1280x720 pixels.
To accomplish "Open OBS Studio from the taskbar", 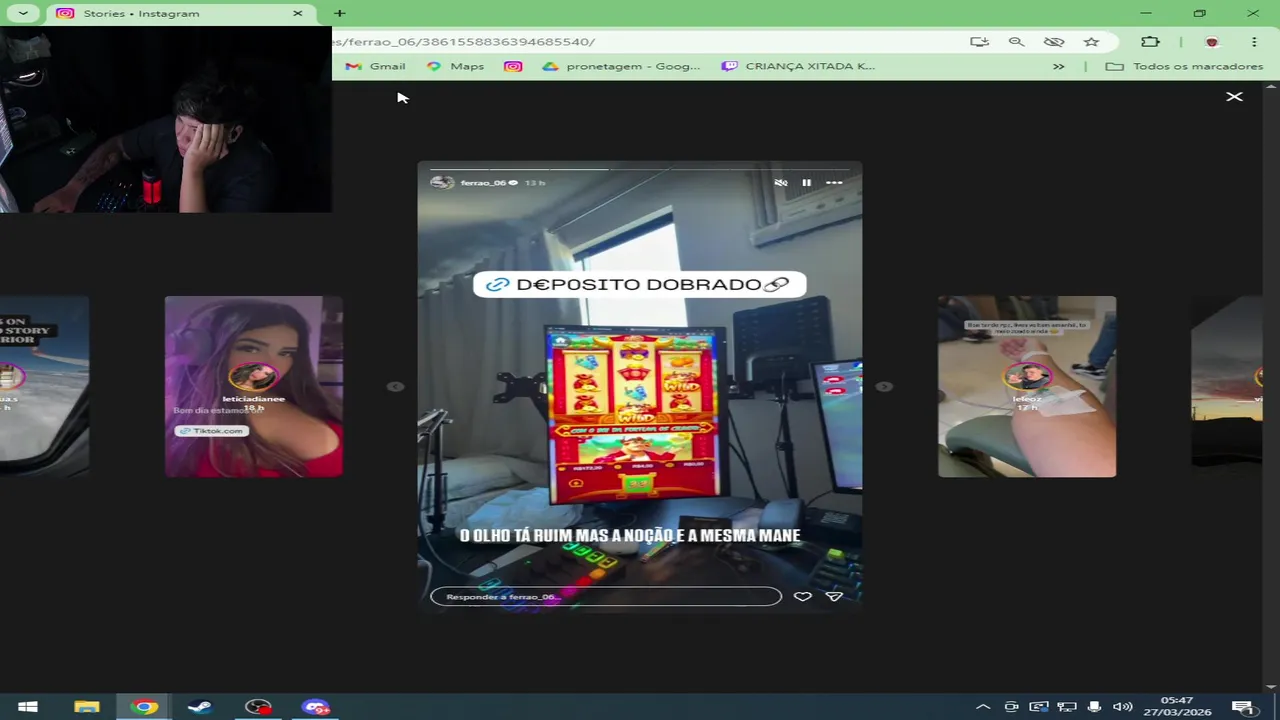I will 258,707.
